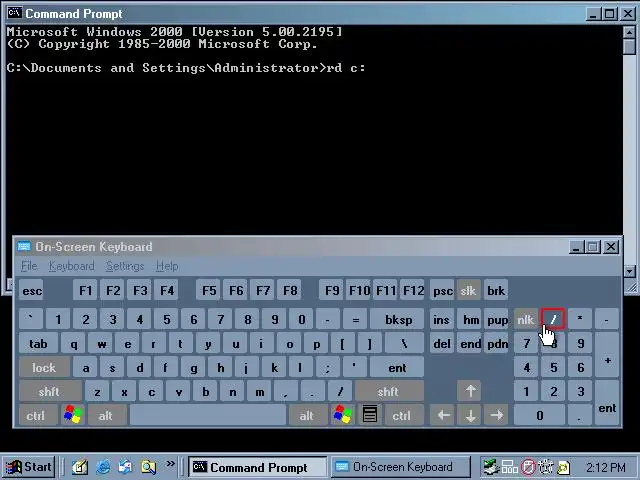
Task: Toggle the slk scroll lock key
Action: pyautogui.click(x=468, y=290)
